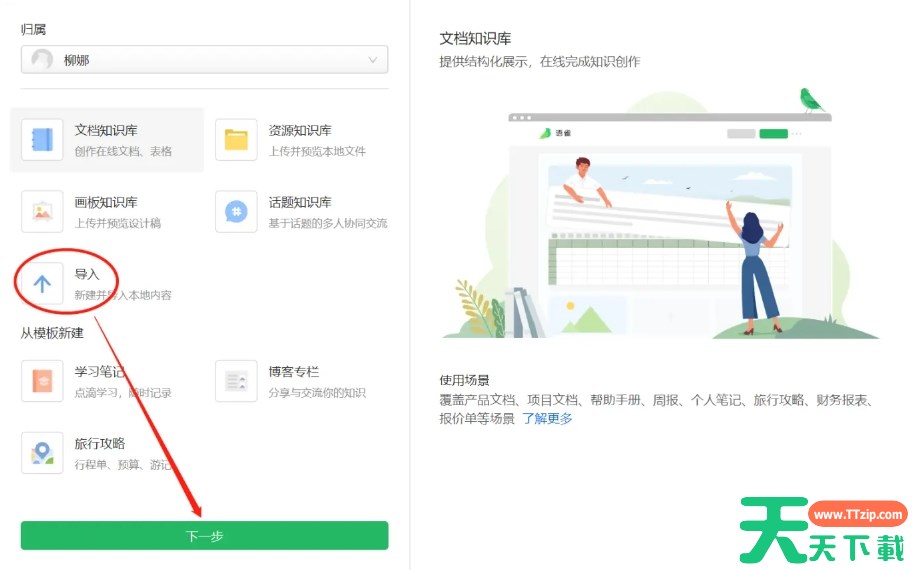Click the green 下一步 button
This screenshot has height=570, width=912.
(204, 536)
